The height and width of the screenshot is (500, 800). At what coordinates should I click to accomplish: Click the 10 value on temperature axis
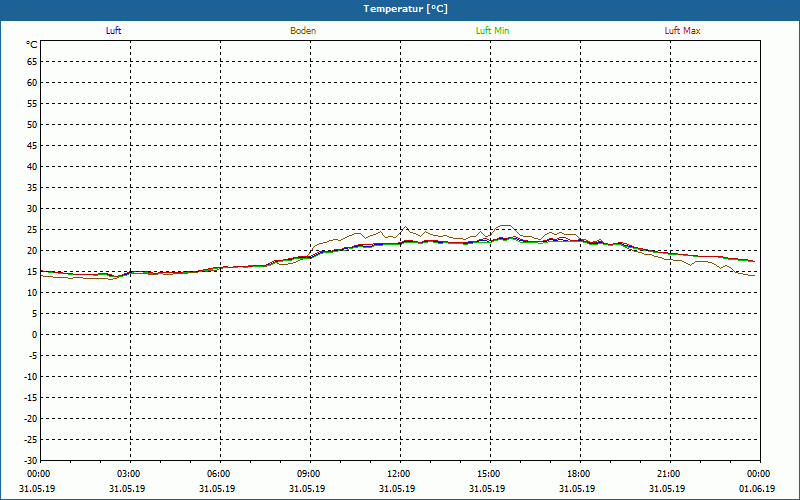click(x=32, y=293)
